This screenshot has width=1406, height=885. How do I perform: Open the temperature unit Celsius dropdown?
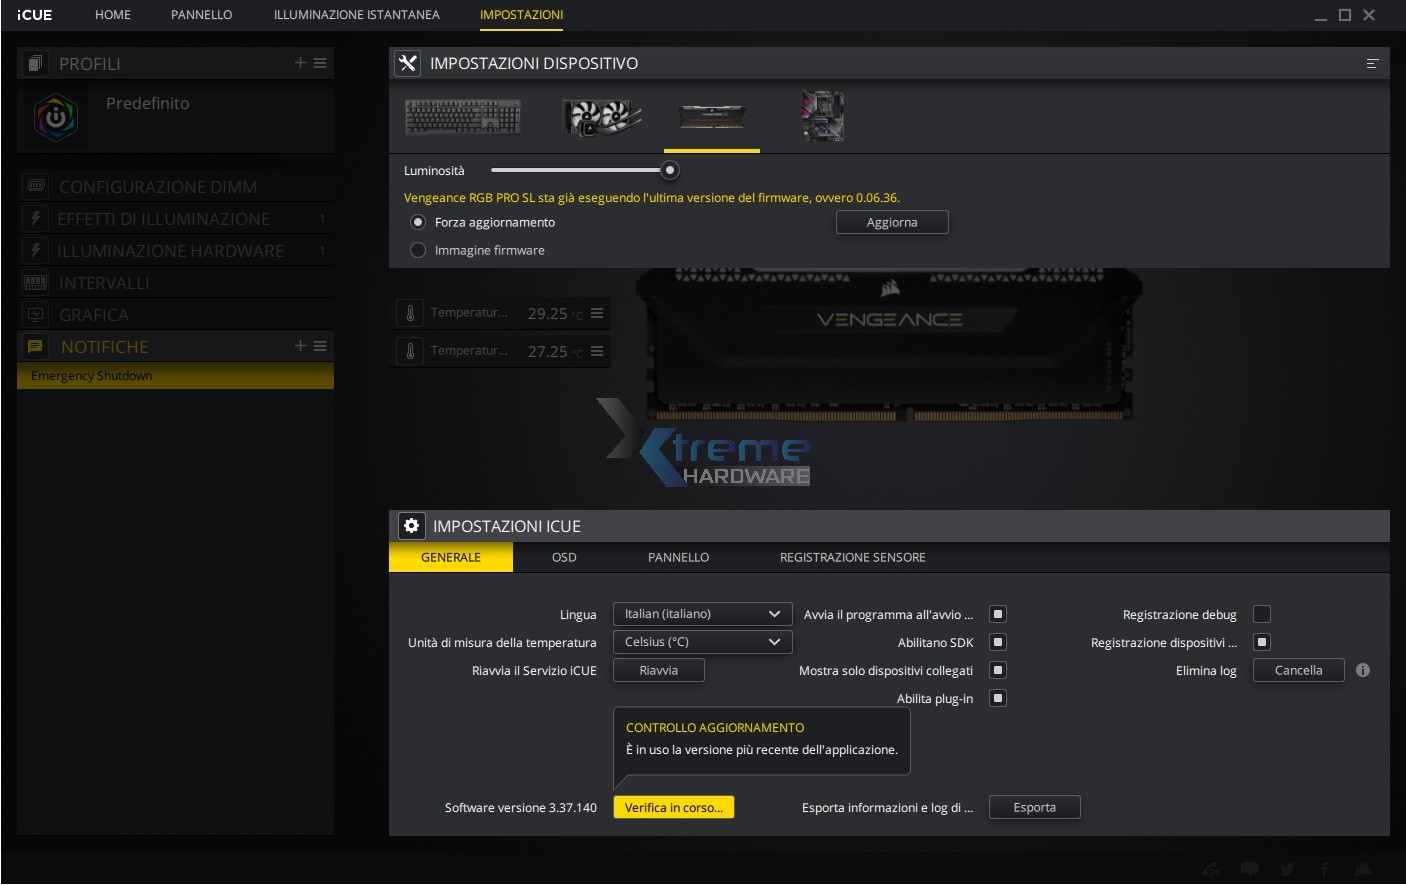click(x=702, y=642)
